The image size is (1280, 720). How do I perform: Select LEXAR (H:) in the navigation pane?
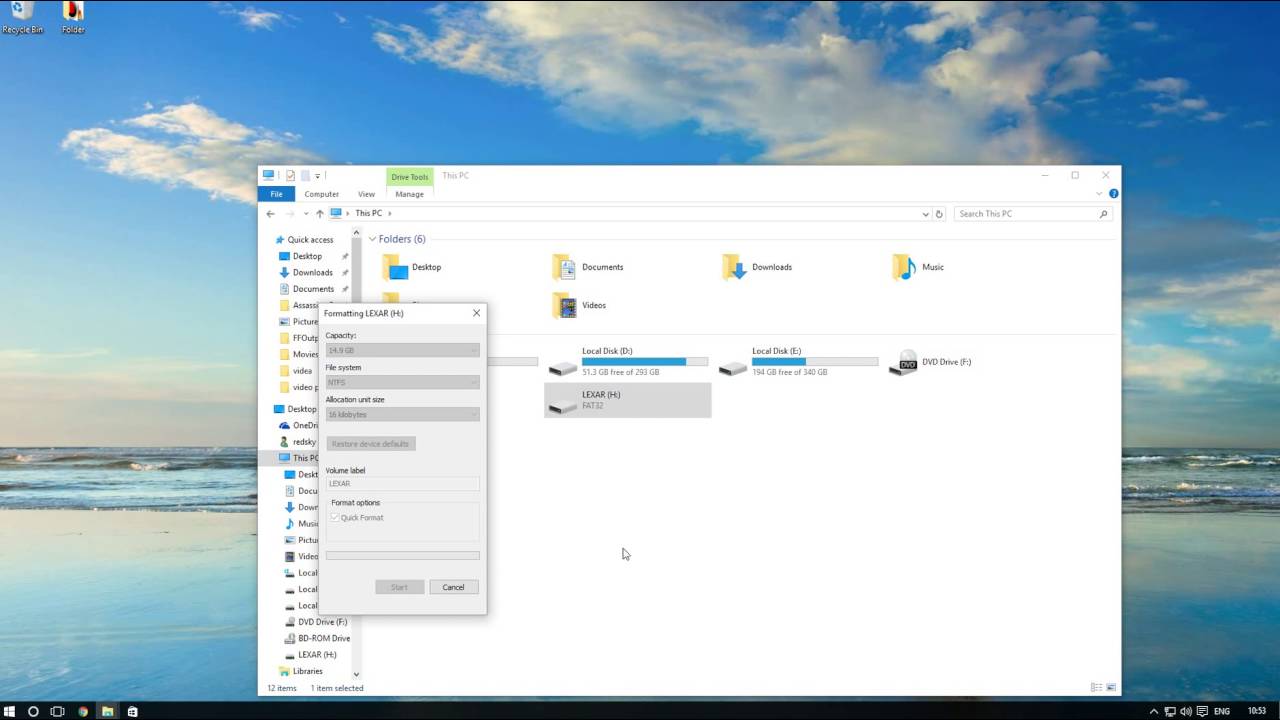[317, 654]
